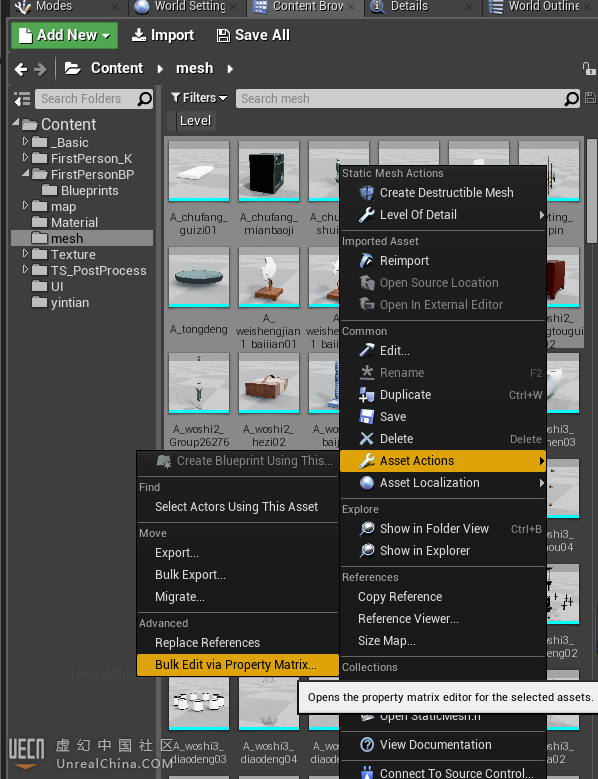The image size is (598, 779).
Task: Click the save search icon beside the mesh search
Action: [x=591, y=98]
